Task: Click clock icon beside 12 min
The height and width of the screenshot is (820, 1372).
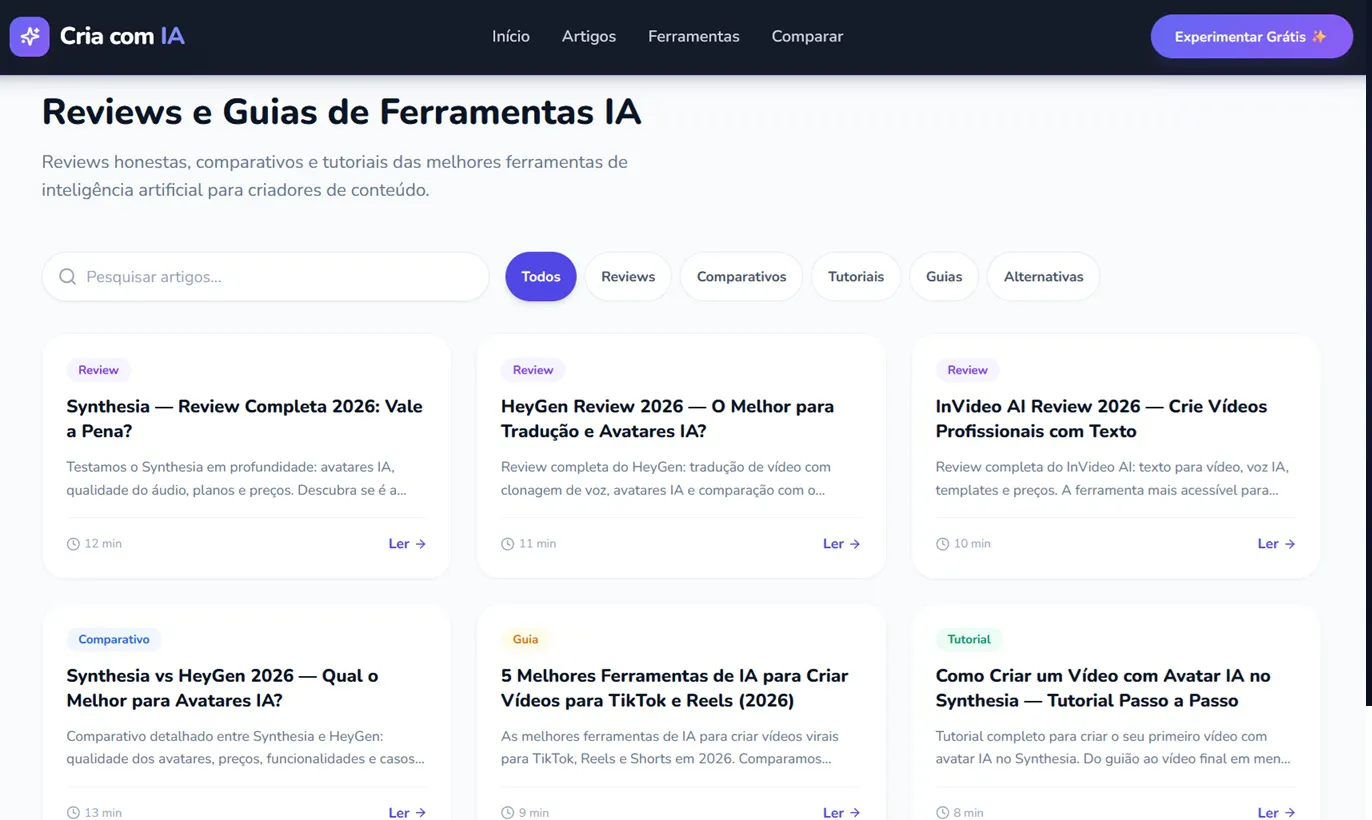Action: (73, 544)
